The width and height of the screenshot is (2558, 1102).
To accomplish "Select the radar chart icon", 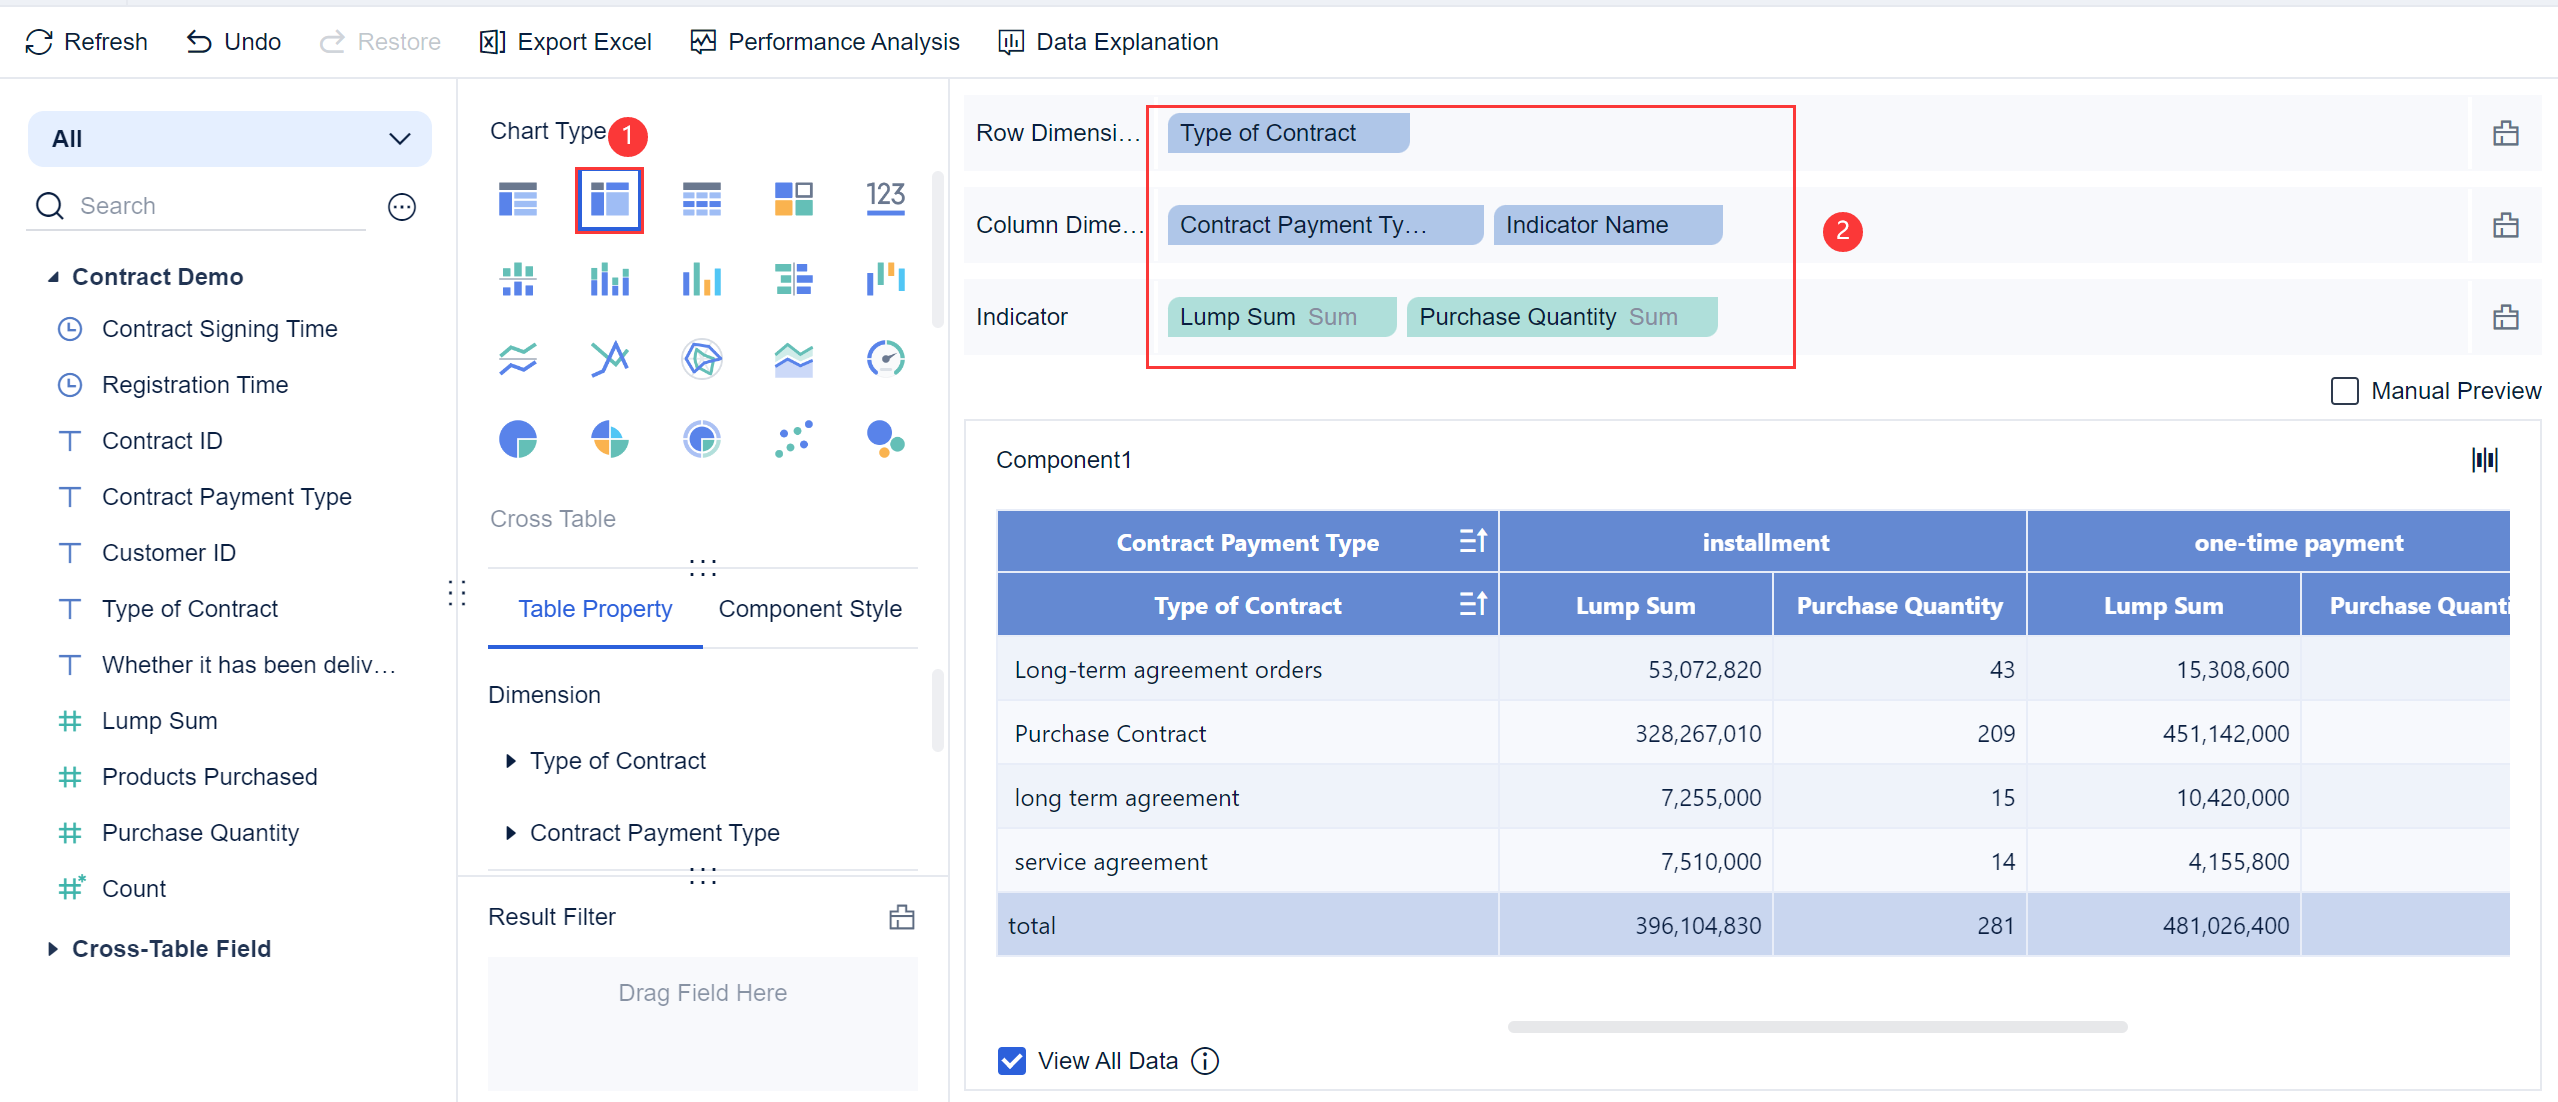I will [x=701, y=359].
